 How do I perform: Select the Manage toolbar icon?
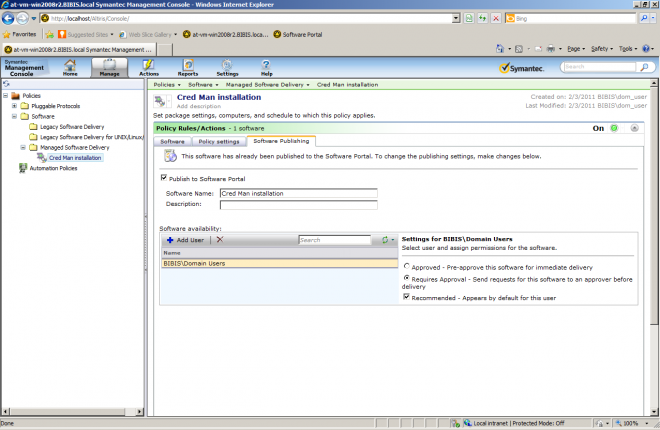tap(109, 67)
